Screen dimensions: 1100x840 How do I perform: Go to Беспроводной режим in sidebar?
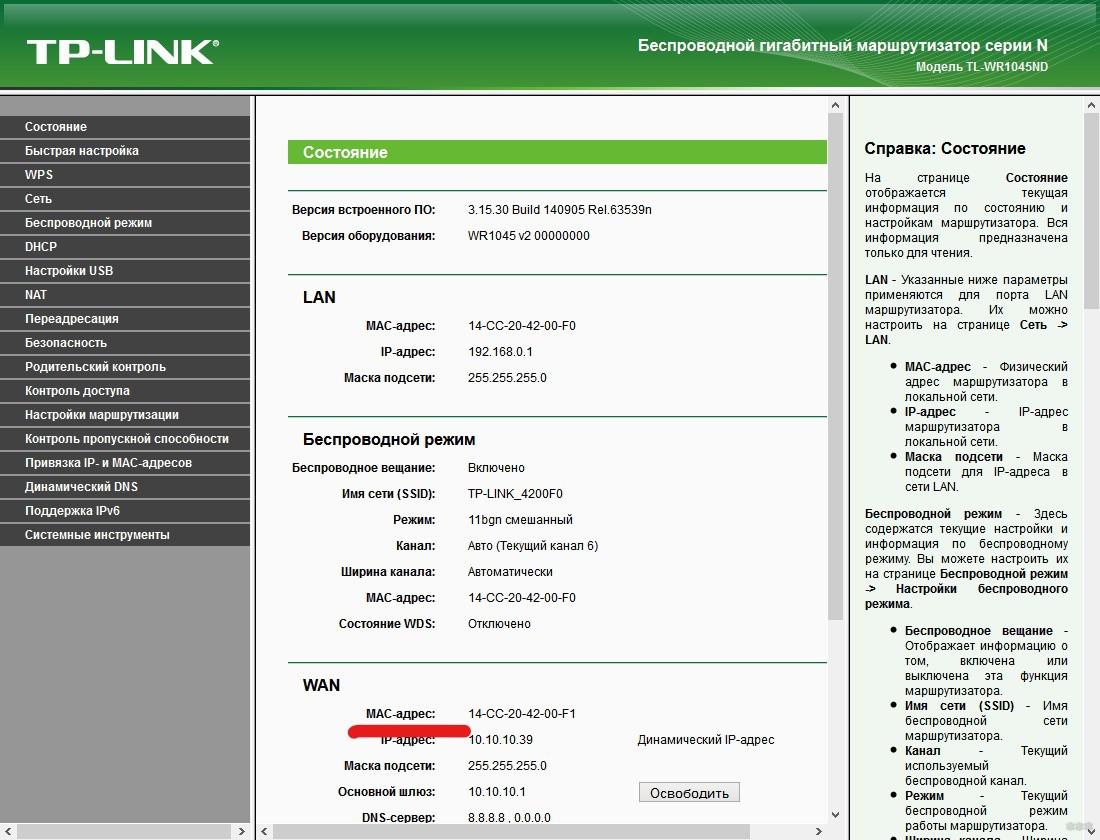[x=125, y=223]
